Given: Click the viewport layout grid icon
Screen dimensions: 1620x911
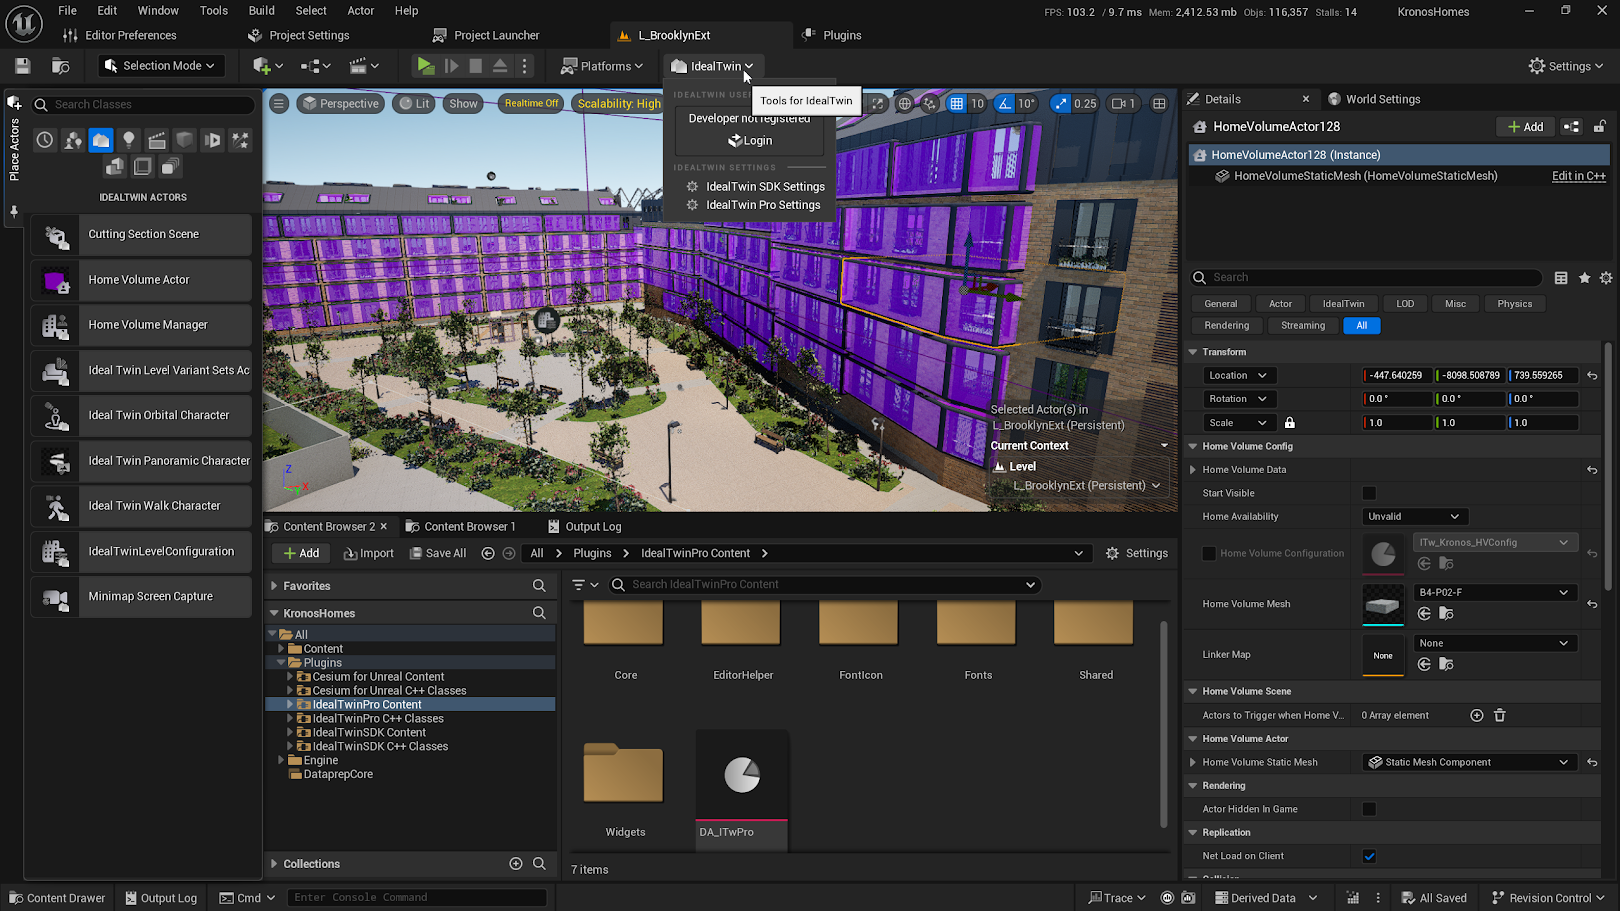Looking at the screenshot, I should point(1159,103).
